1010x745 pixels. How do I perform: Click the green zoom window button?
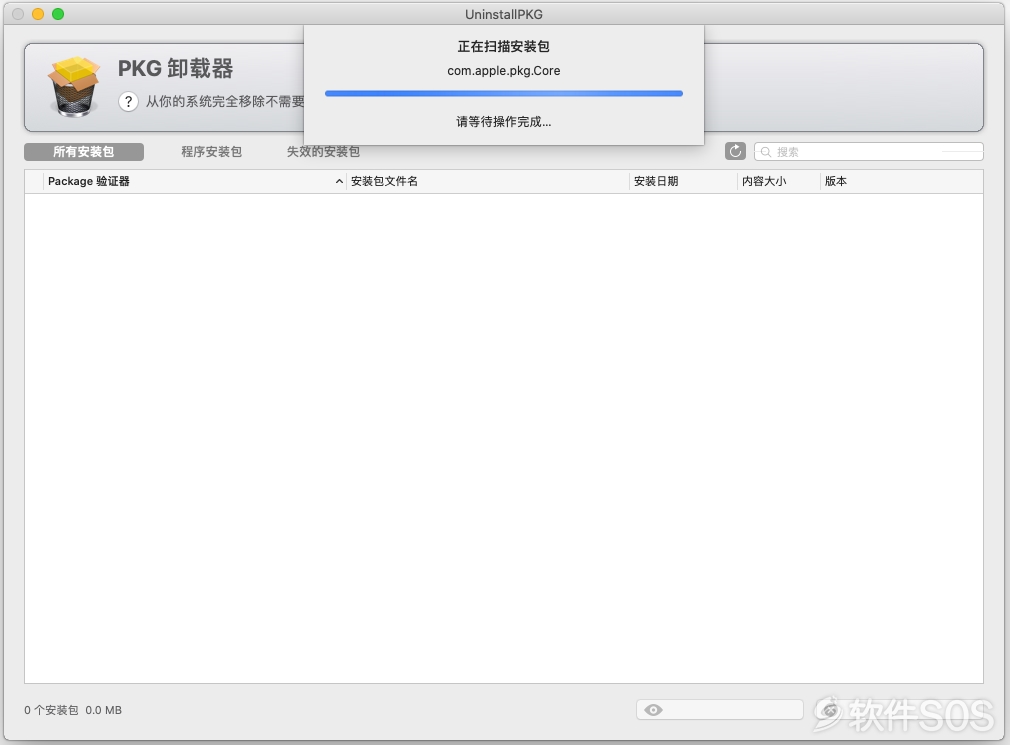point(58,14)
